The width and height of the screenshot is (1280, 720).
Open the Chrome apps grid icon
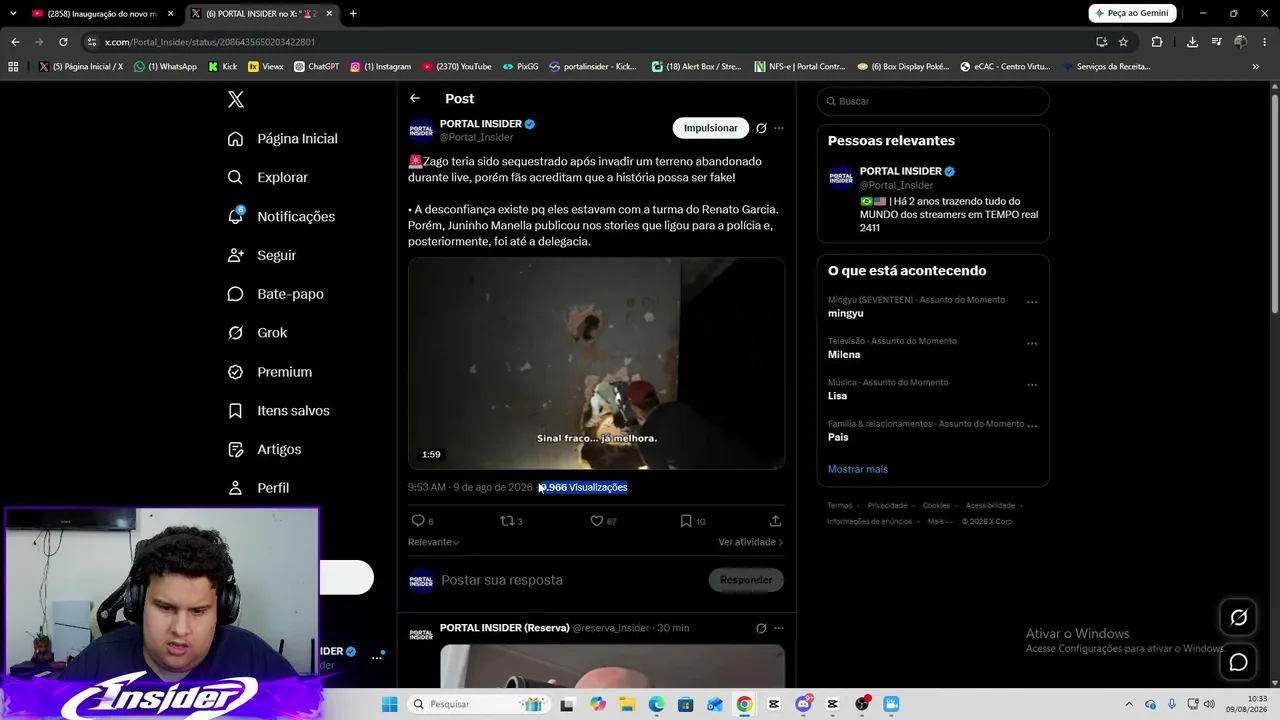tap(13, 67)
